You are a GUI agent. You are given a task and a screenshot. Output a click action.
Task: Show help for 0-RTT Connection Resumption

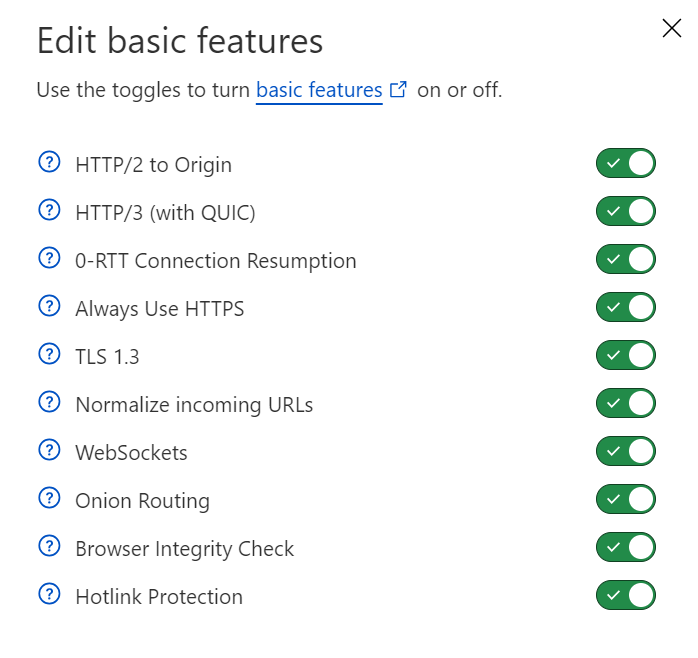(x=49, y=259)
